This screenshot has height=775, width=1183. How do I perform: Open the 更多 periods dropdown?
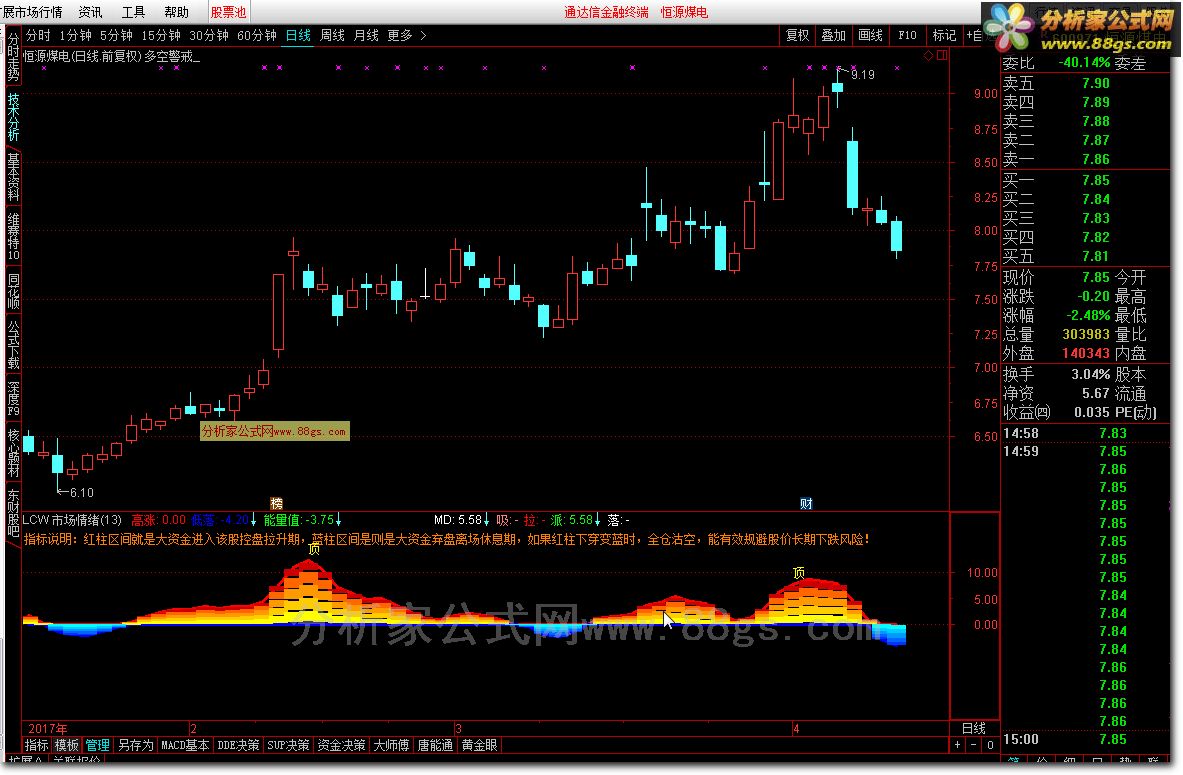coord(400,35)
